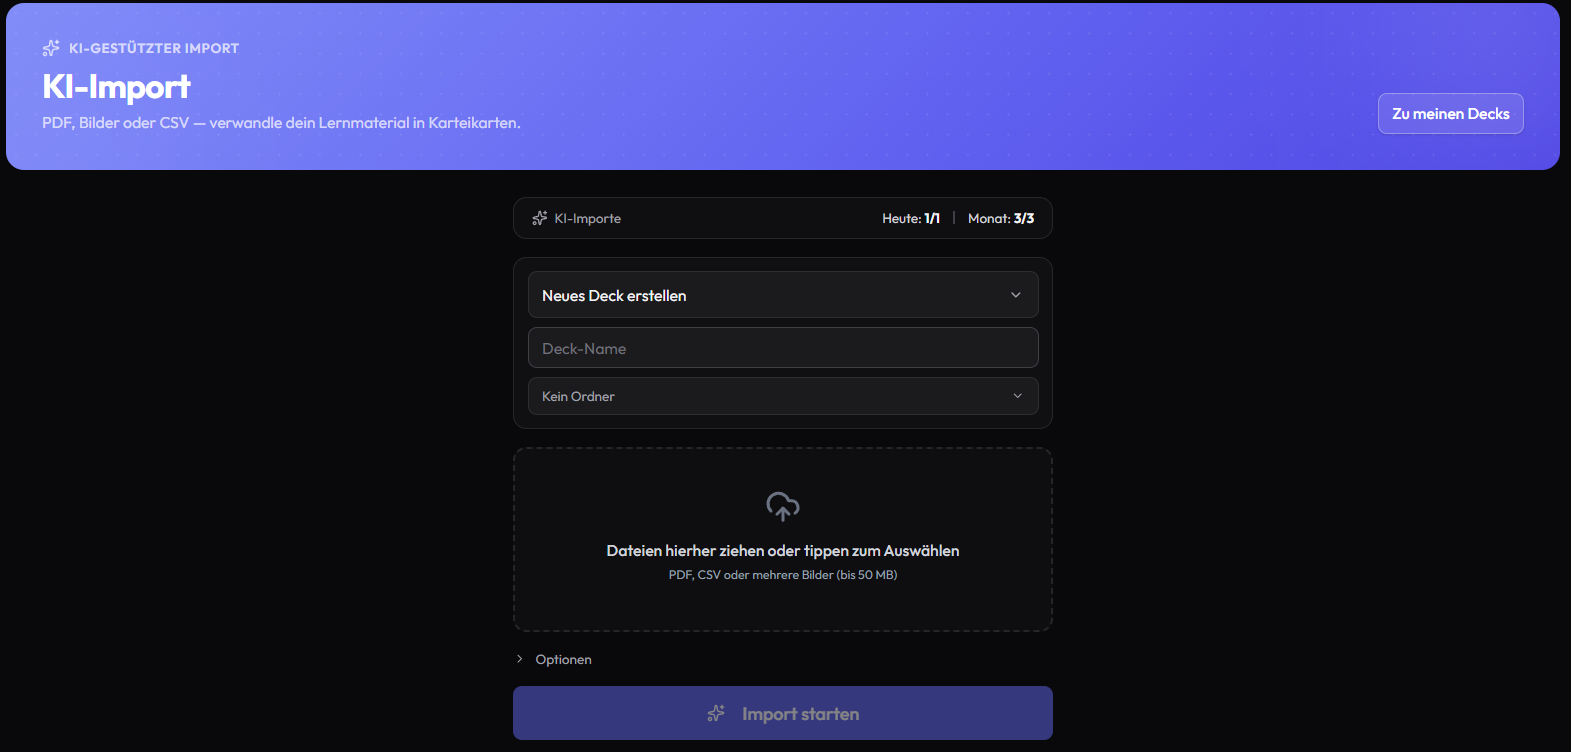Image resolution: width=1571 pixels, height=752 pixels.
Task: Open the Kein Ordner folder dropdown
Action: pyautogui.click(x=783, y=396)
